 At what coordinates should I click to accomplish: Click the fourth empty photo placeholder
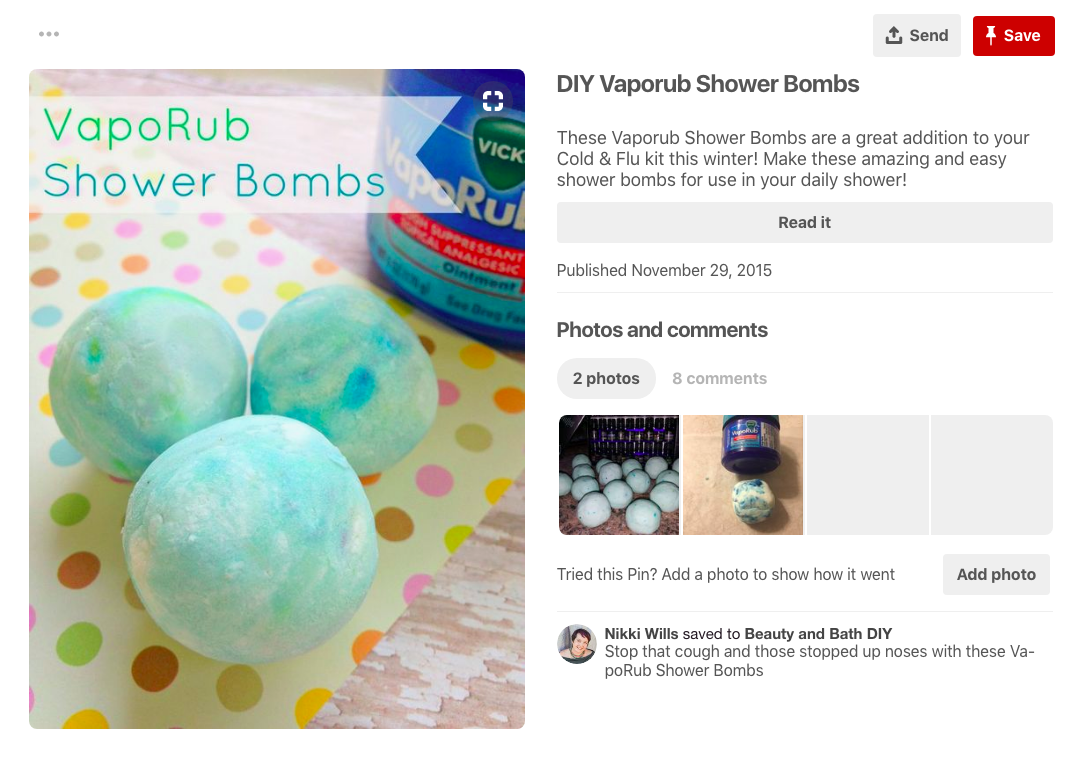pyautogui.click(x=992, y=475)
